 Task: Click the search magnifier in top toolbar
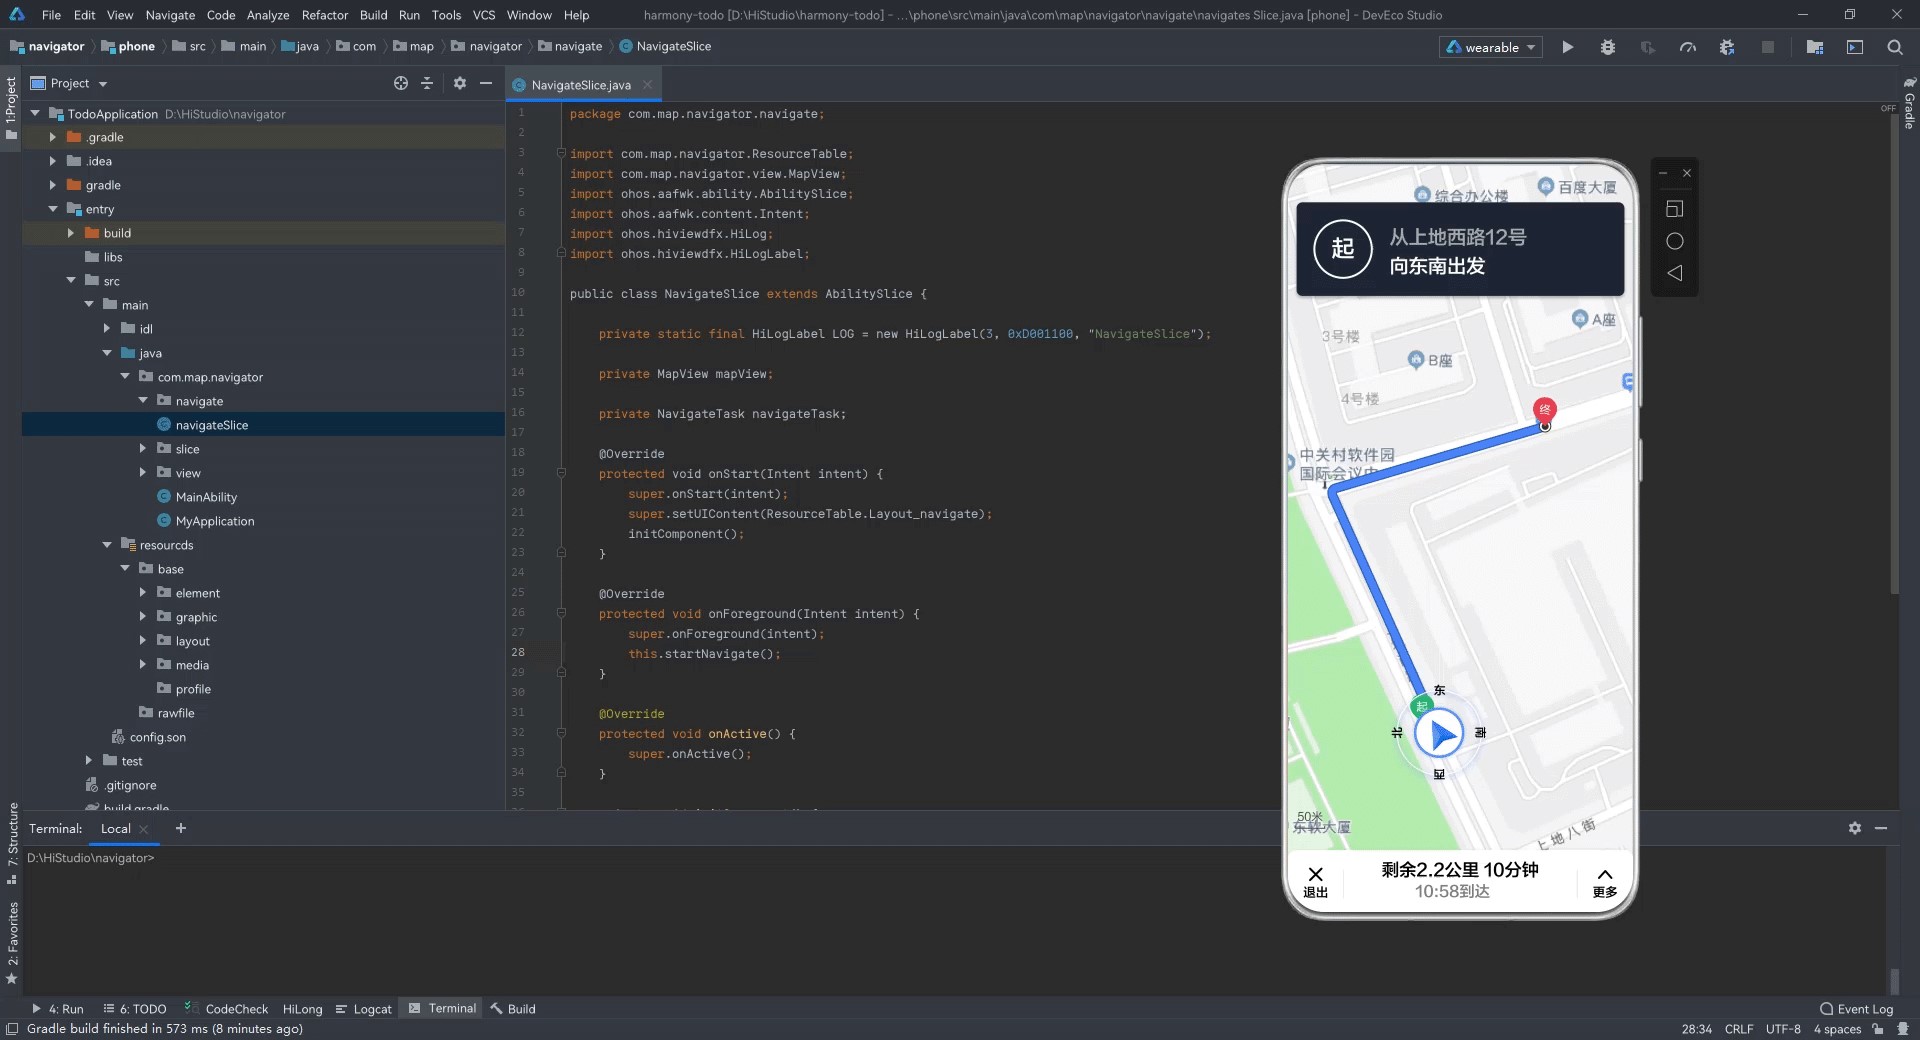pyautogui.click(x=1894, y=47)
